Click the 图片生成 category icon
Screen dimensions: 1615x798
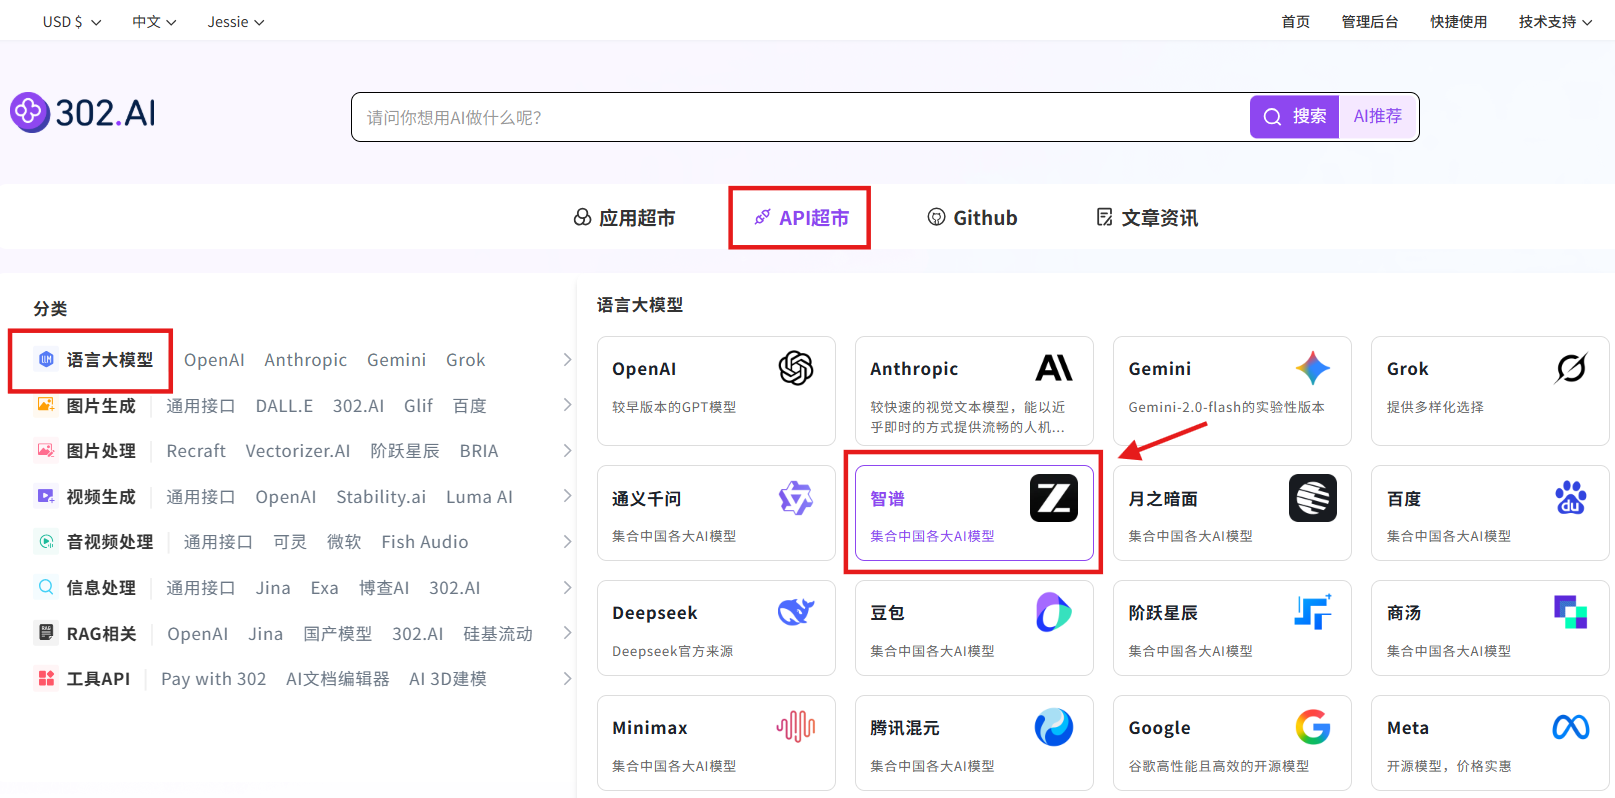click(x=46, y=405)
